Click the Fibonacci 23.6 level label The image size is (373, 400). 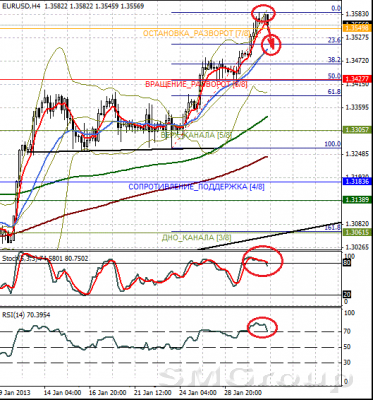pyautogui.click(x=334, y=40)
